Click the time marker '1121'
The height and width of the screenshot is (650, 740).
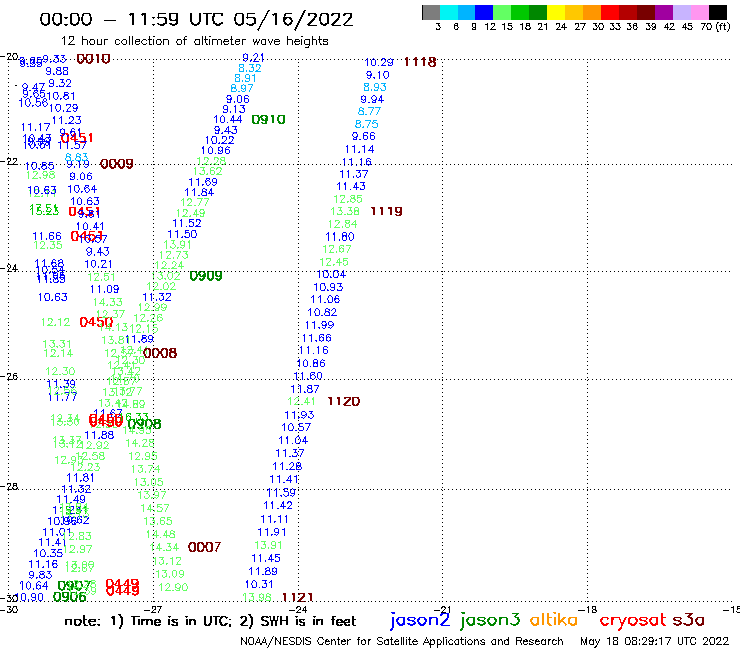tap(297, 597)
